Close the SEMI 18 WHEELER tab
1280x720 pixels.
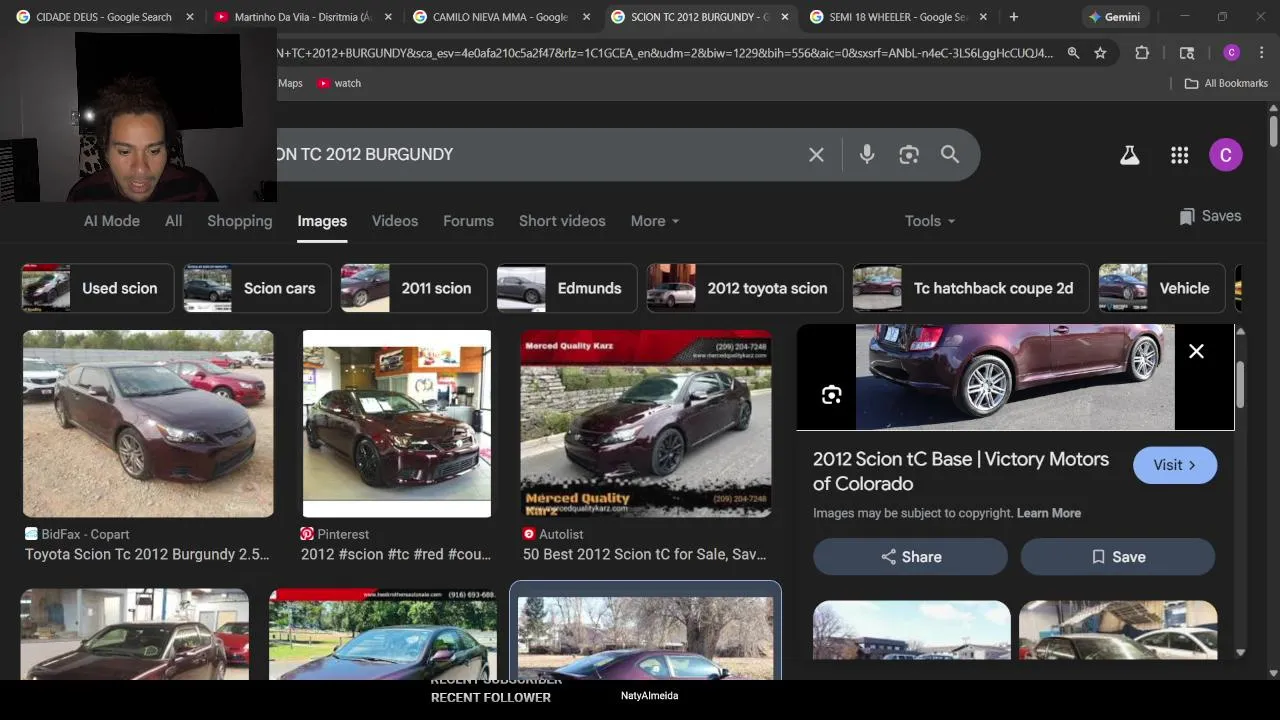983,17
